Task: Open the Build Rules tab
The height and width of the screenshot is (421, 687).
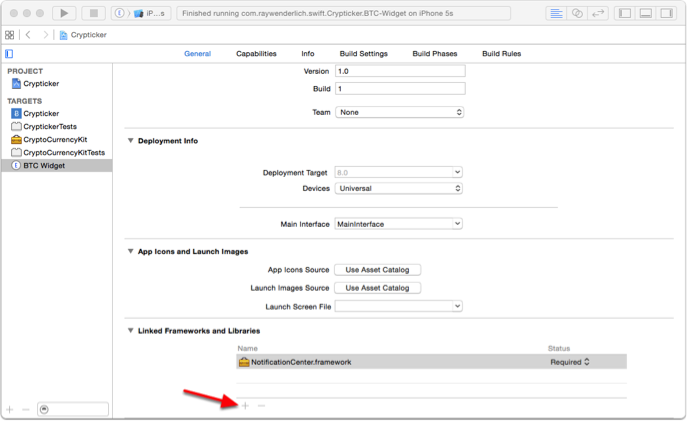Action: [502, 53]
